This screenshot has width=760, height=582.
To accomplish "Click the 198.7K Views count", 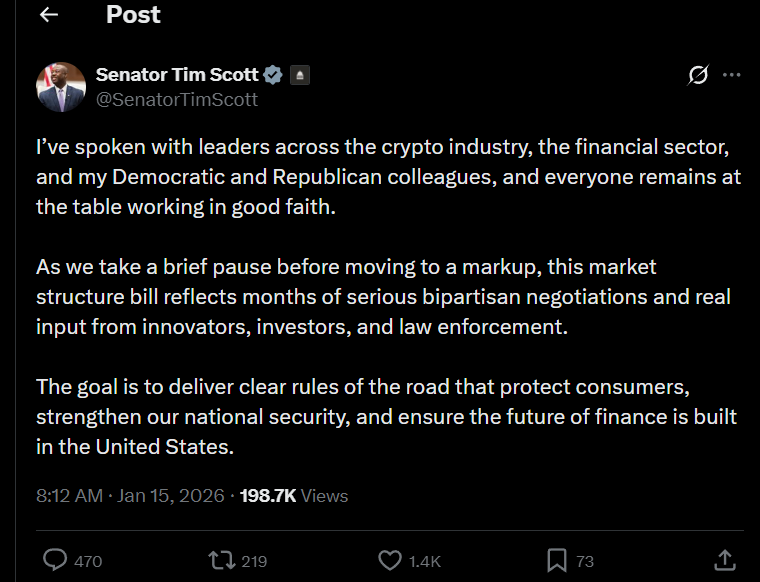I will tap(294, 495).
